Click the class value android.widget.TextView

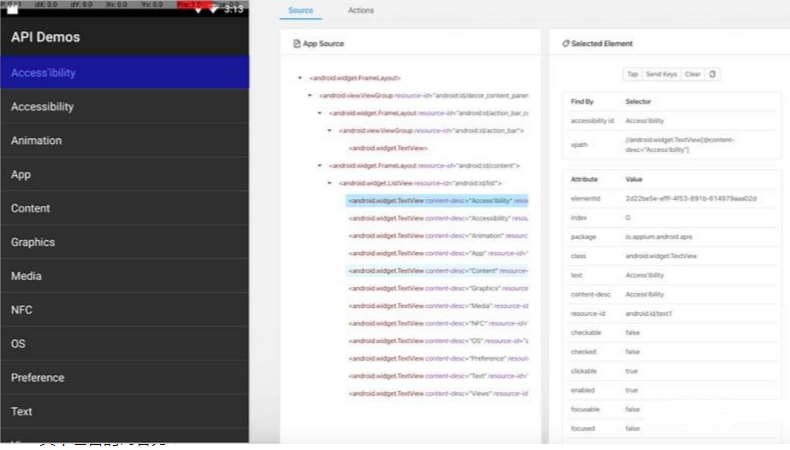pos(661,256)
